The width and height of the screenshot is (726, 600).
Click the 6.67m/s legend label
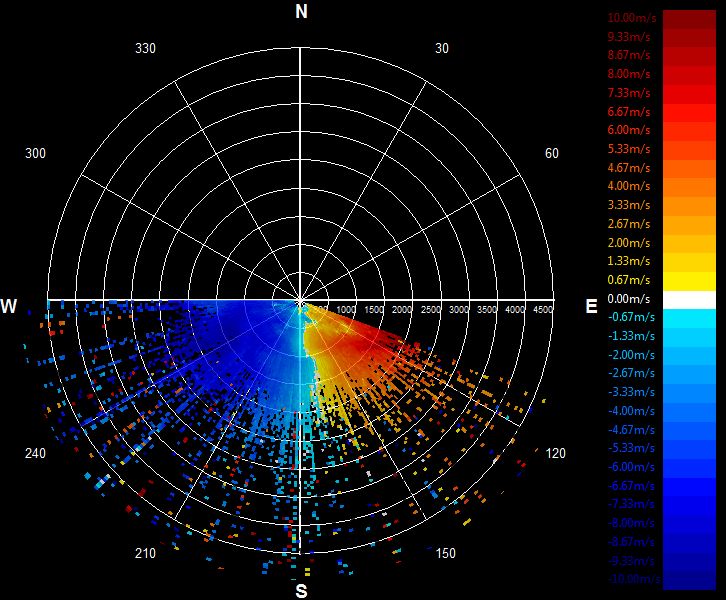629,112
